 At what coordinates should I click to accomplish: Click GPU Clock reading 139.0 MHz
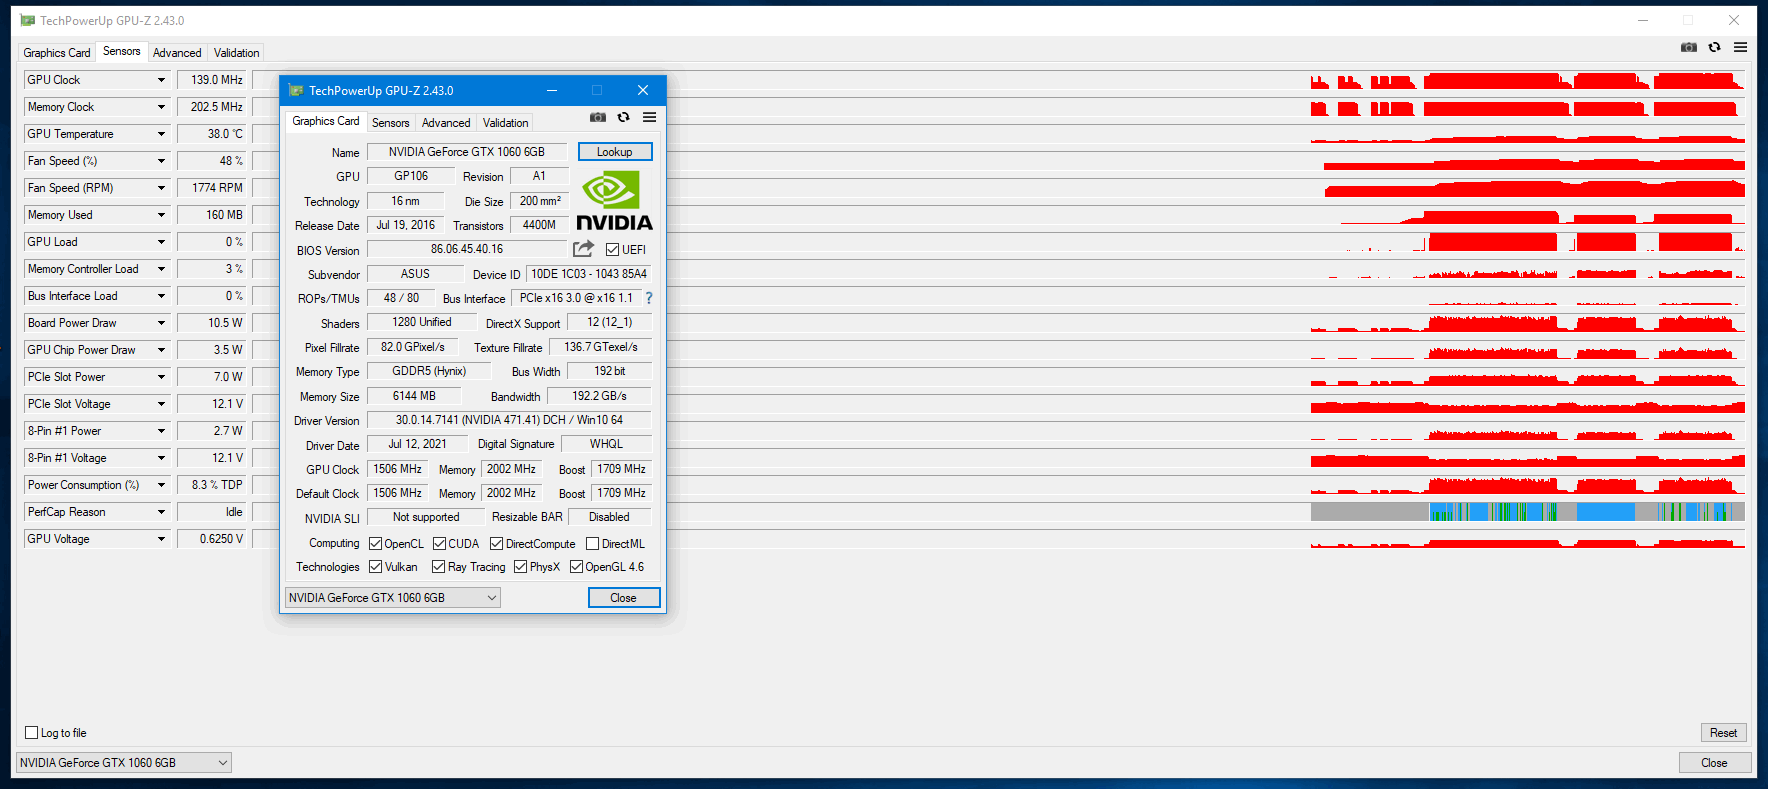(x=211, y=80)
